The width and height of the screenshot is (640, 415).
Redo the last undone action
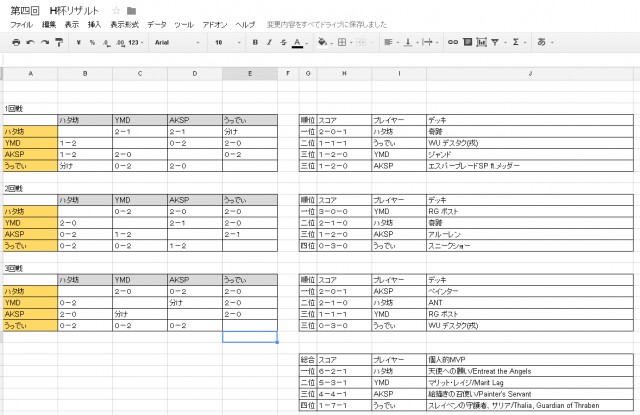click(44, 42)
